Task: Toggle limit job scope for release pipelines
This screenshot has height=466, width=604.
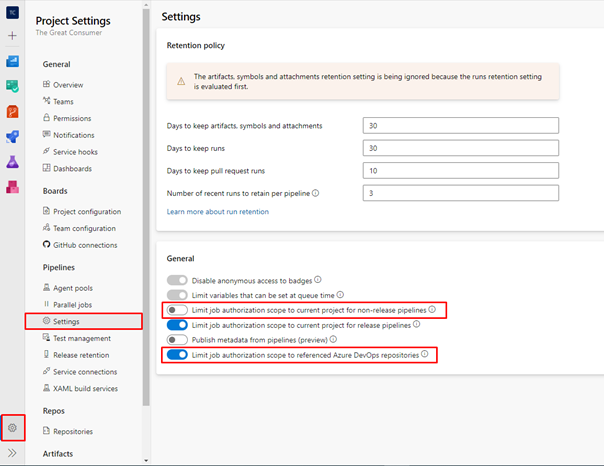Action: [177, 325]
